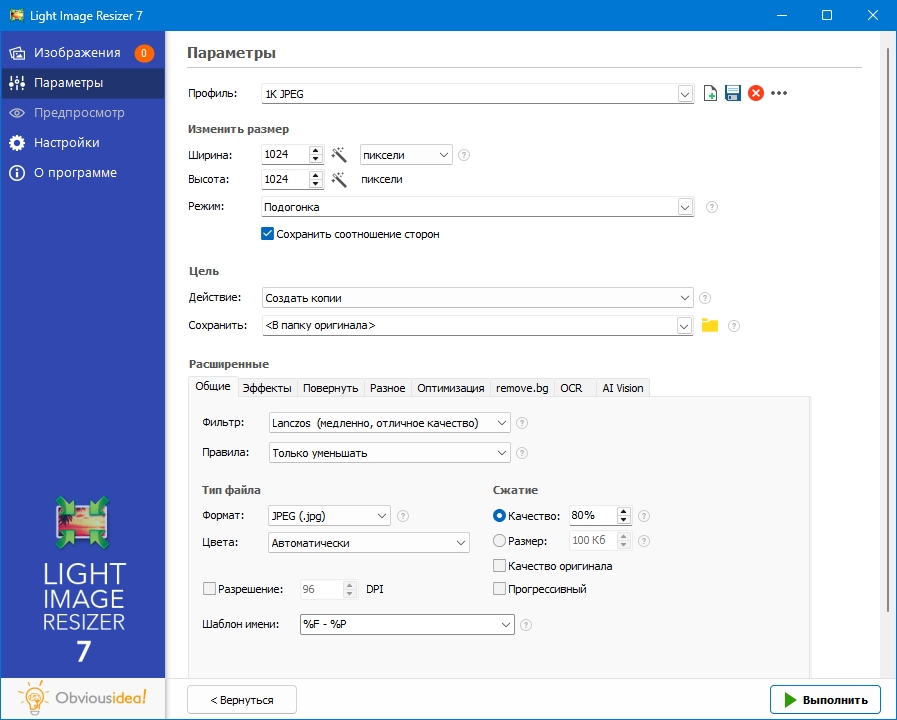897x720 pixels.
Task: Click the Изображения sidebar icon
Action: click(x=17, y=53)
